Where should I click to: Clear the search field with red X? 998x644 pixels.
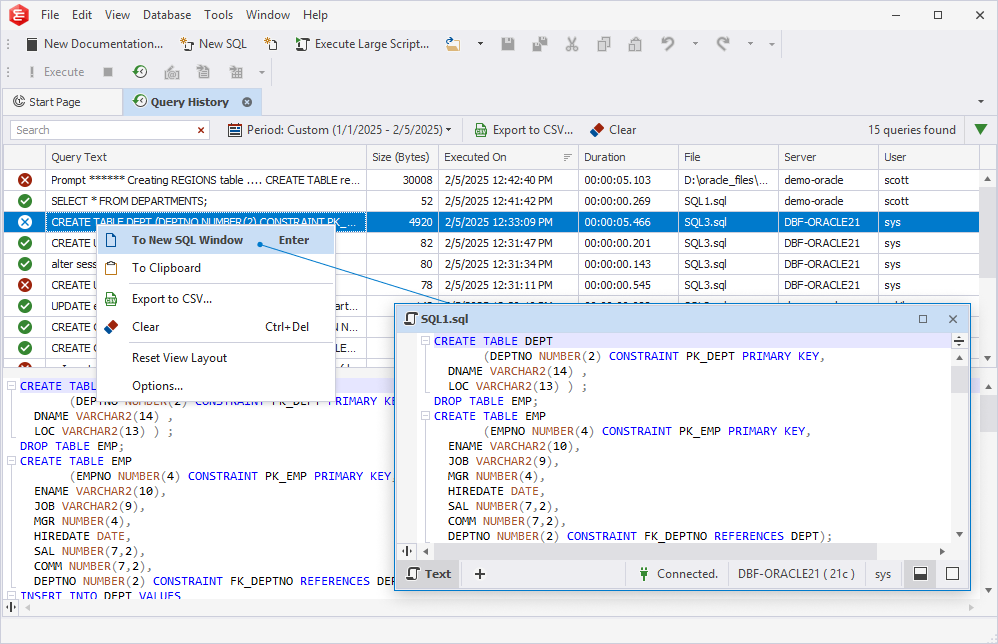(x=201, y=130)
